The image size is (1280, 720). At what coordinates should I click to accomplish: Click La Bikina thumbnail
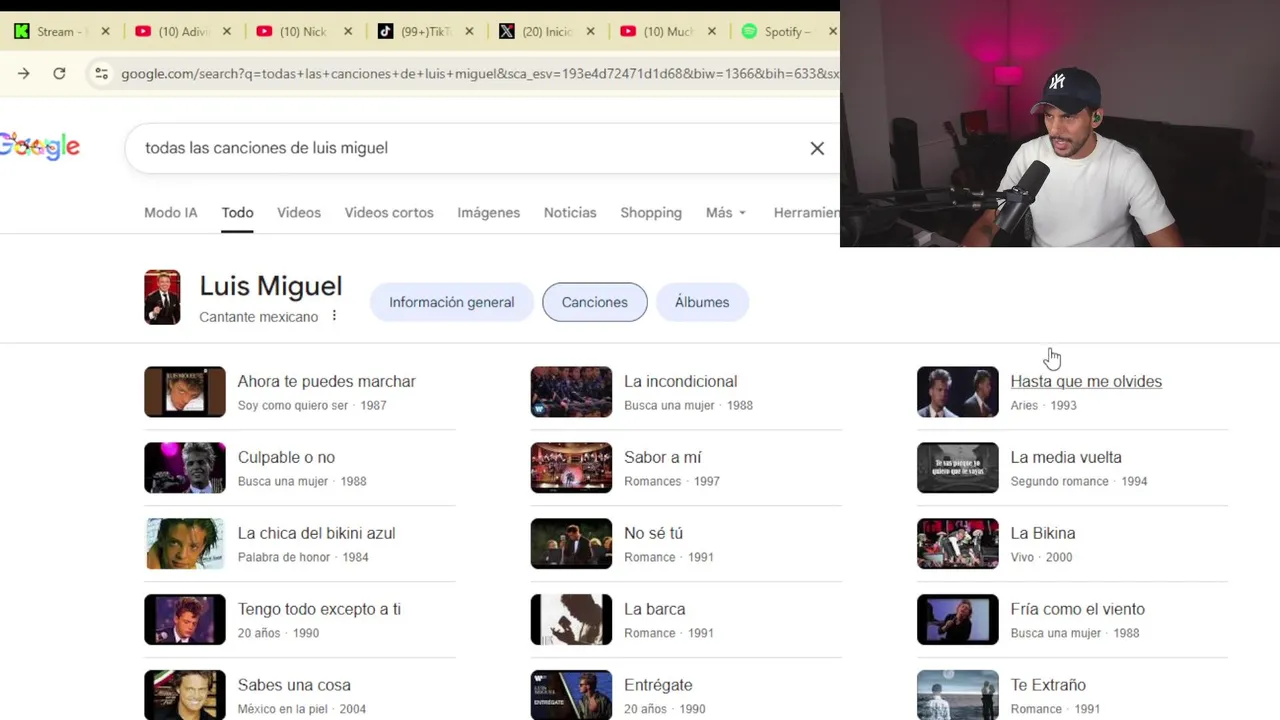(x=958, y=544)
